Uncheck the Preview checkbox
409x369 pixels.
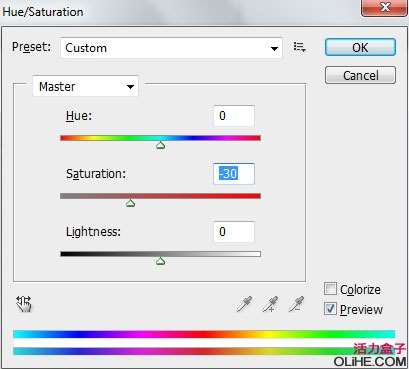click(x=330, y=309)
